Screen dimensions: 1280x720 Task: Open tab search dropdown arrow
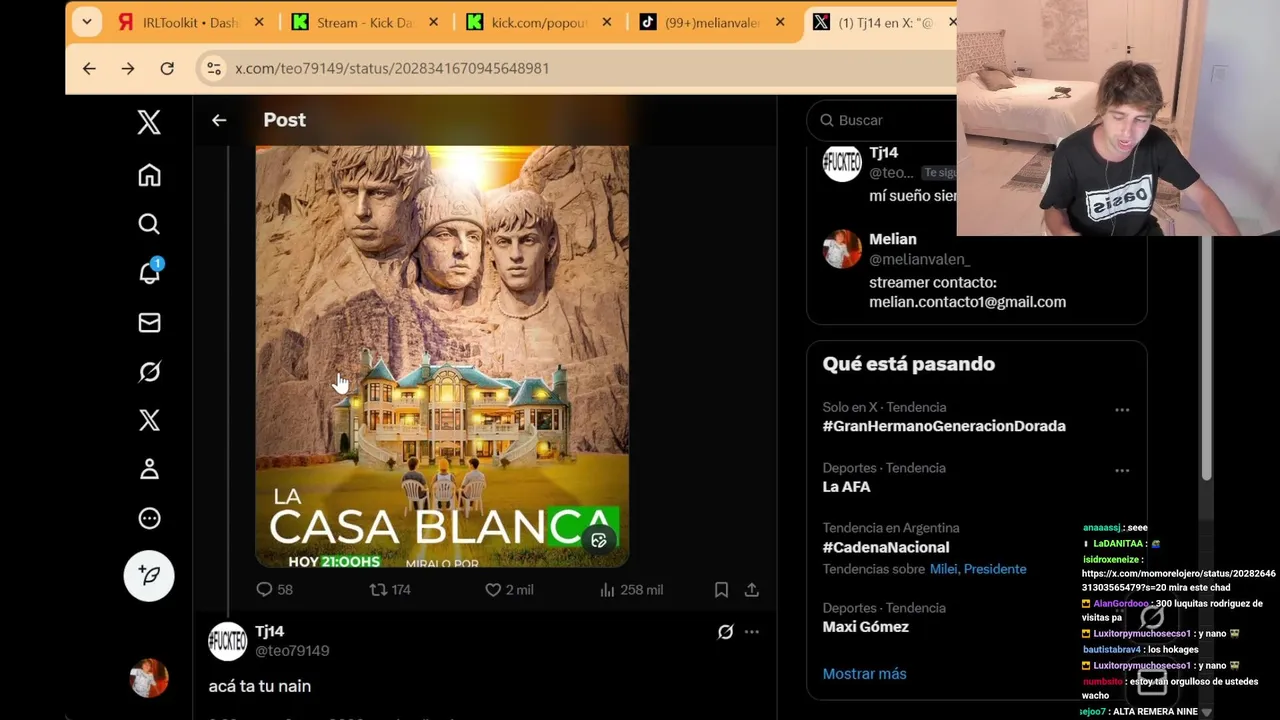coord(87,22)
